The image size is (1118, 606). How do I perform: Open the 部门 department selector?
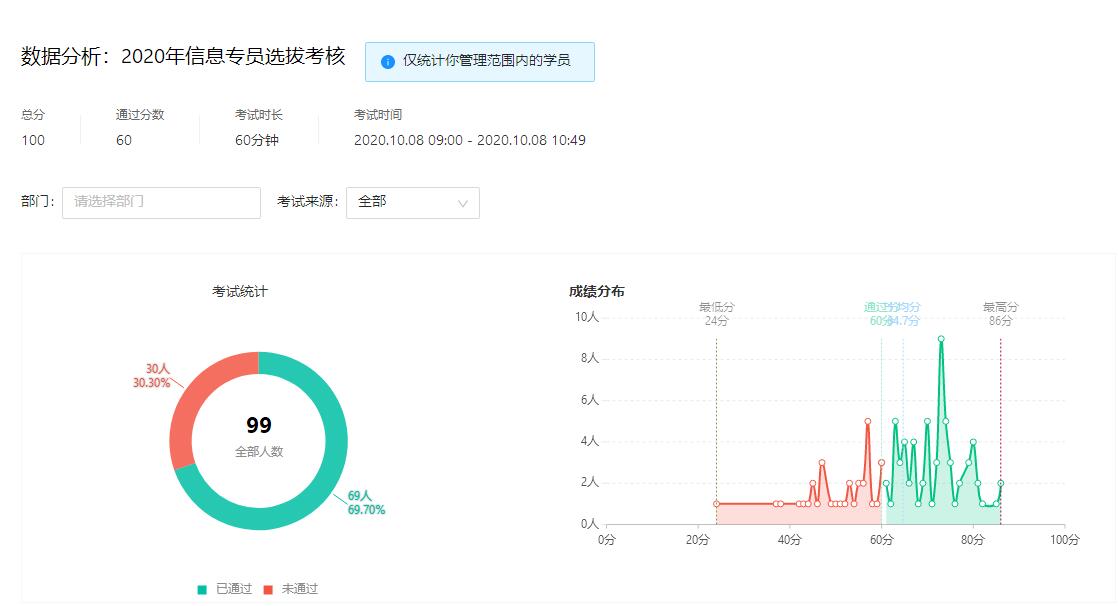click(x=161, y=203)
